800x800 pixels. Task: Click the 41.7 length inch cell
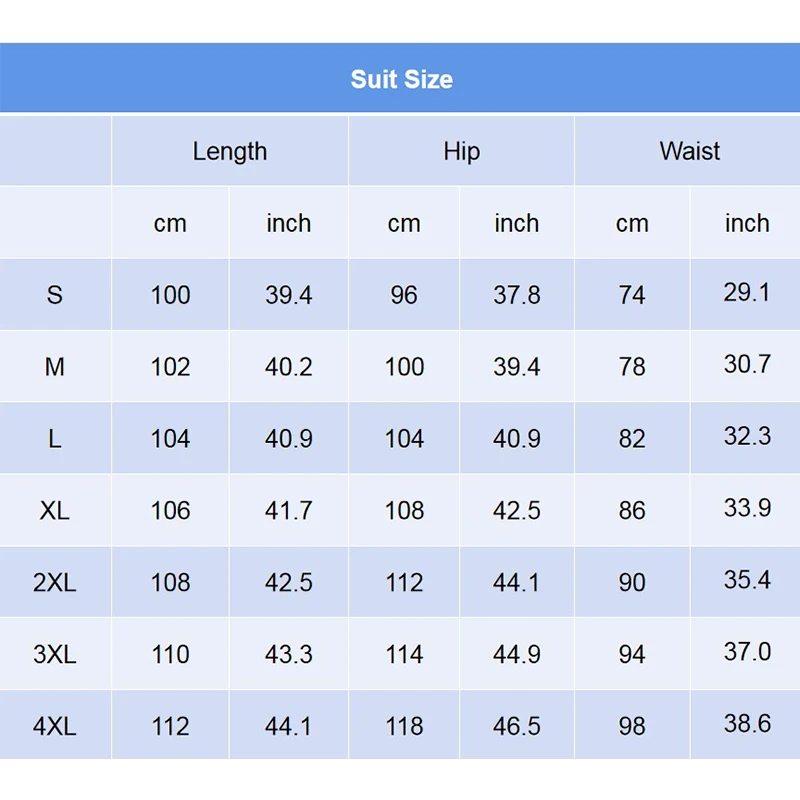pos(289,510)
